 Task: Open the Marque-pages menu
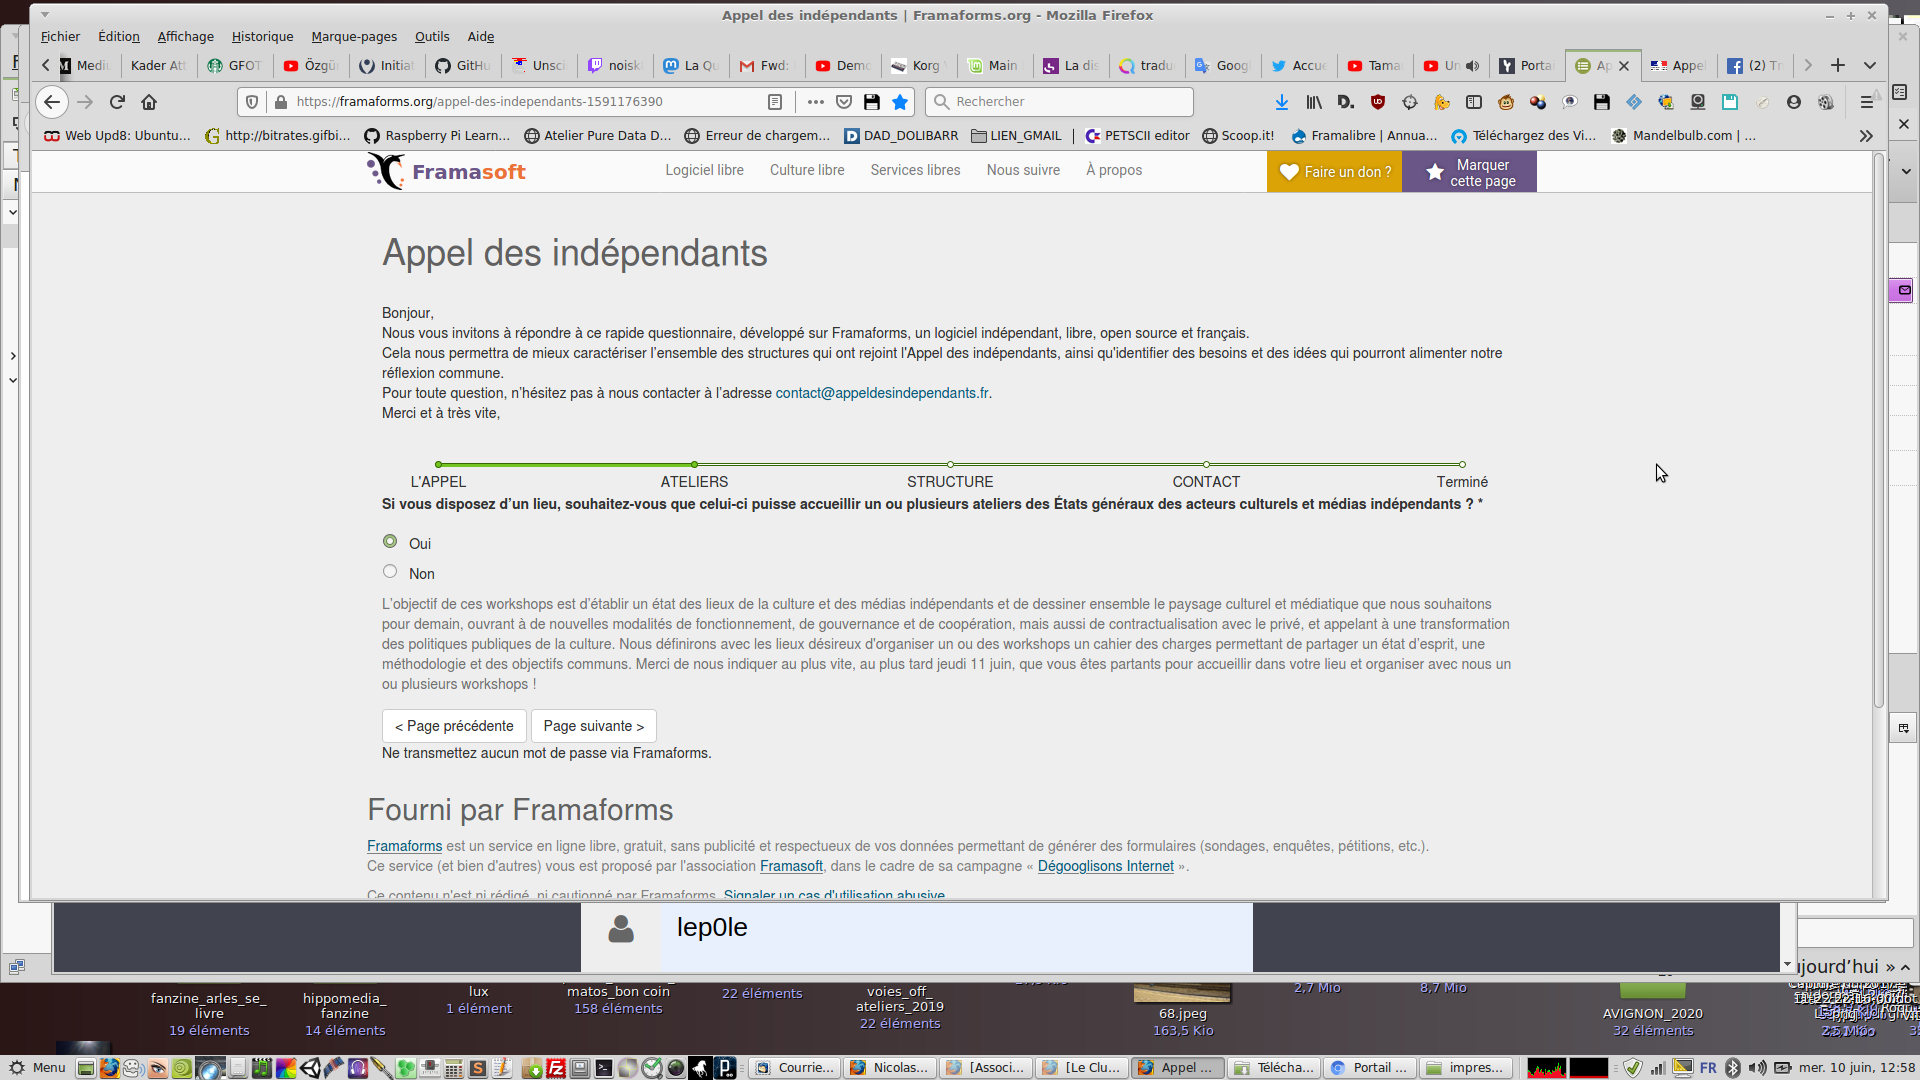(x=354, y=37)
